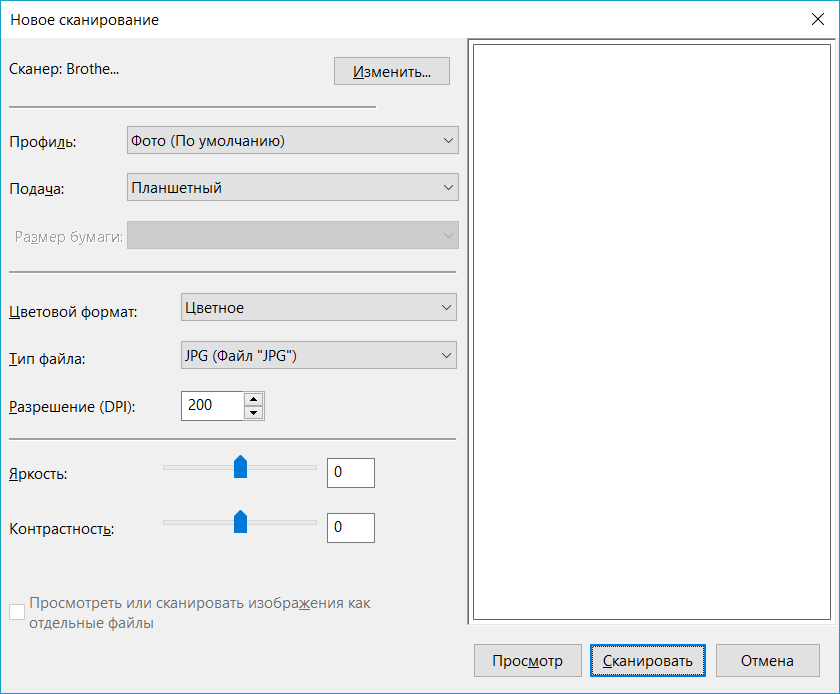Decrease DPI with the down spinner arrow

[253, 413]
